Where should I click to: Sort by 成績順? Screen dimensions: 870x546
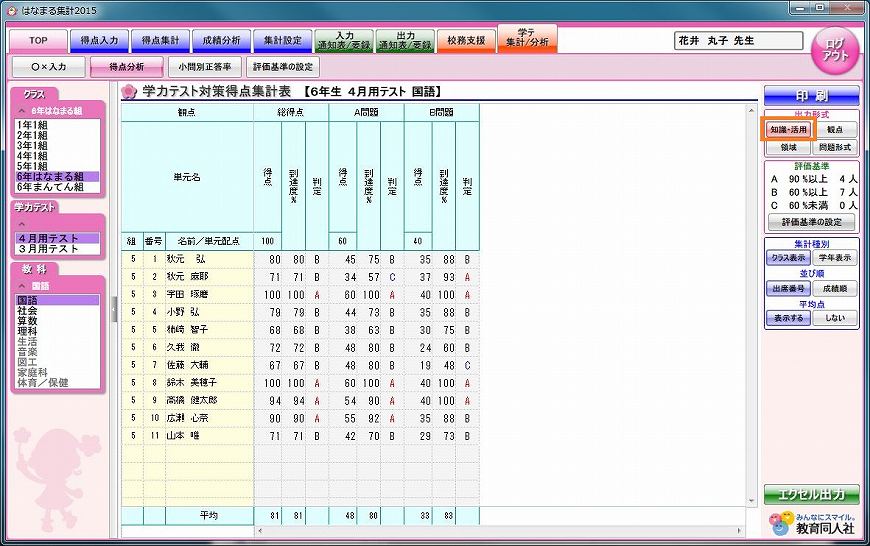(x=834, y=289)
